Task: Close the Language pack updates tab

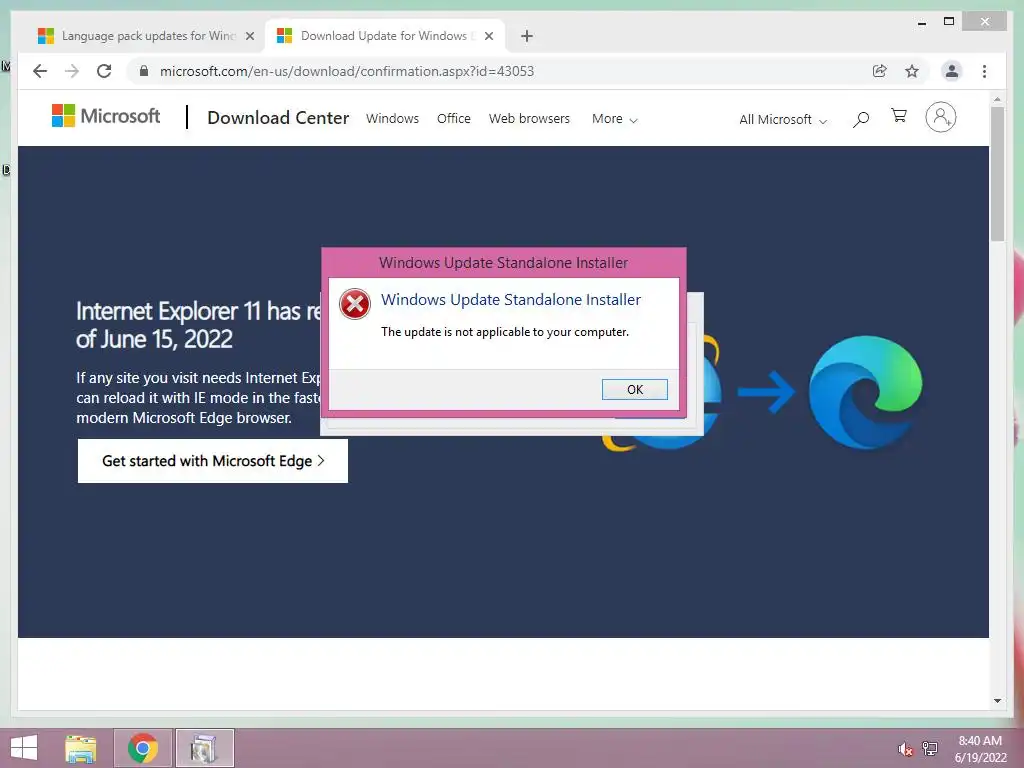Action: [249, 36]
